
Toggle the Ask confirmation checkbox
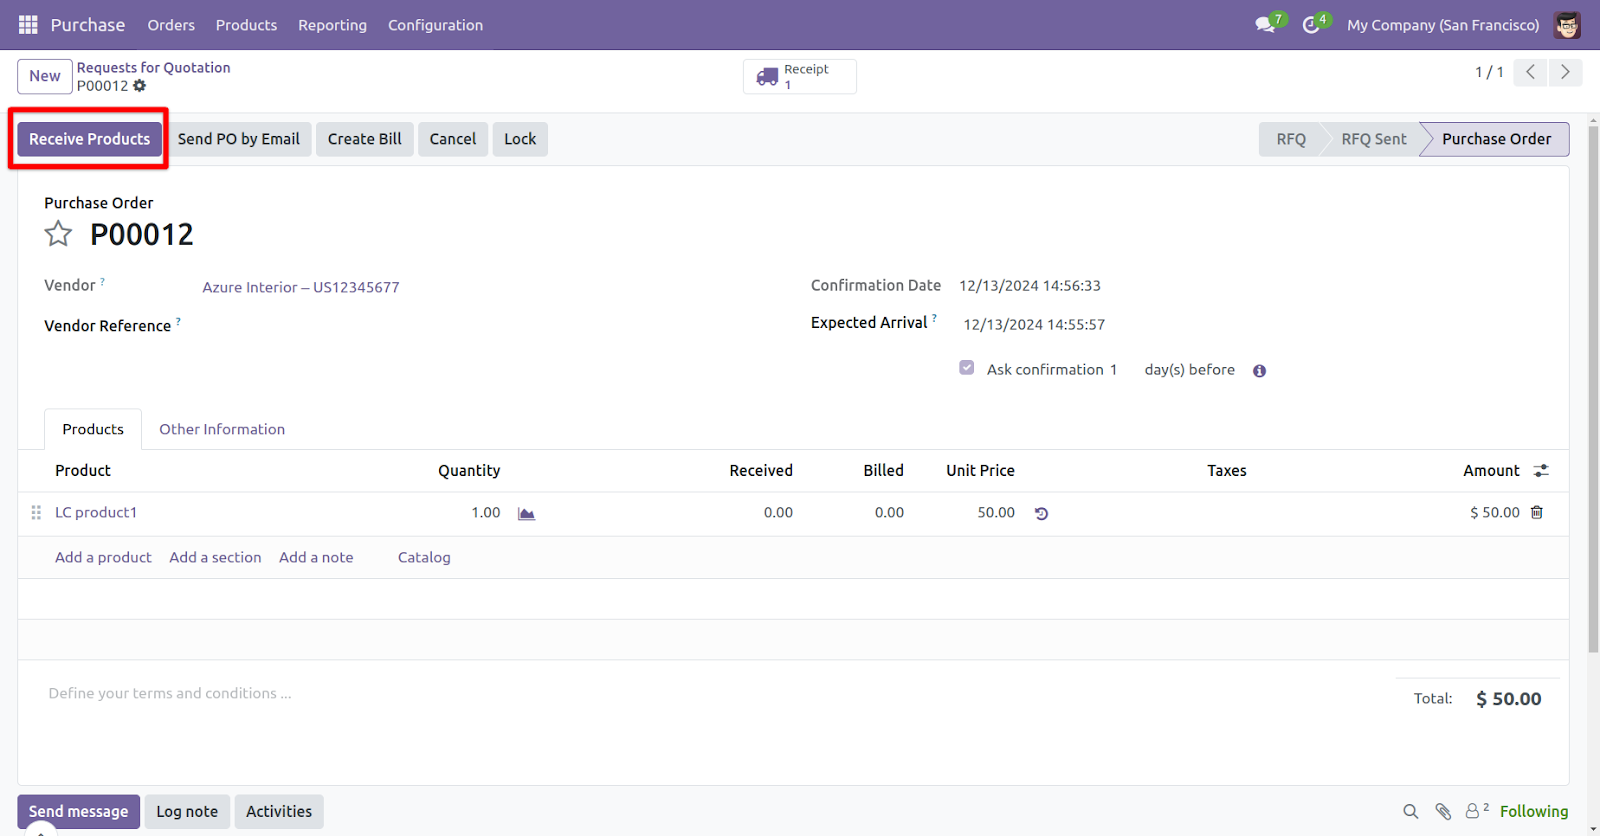pyautogui.click(x=967, y=368)
